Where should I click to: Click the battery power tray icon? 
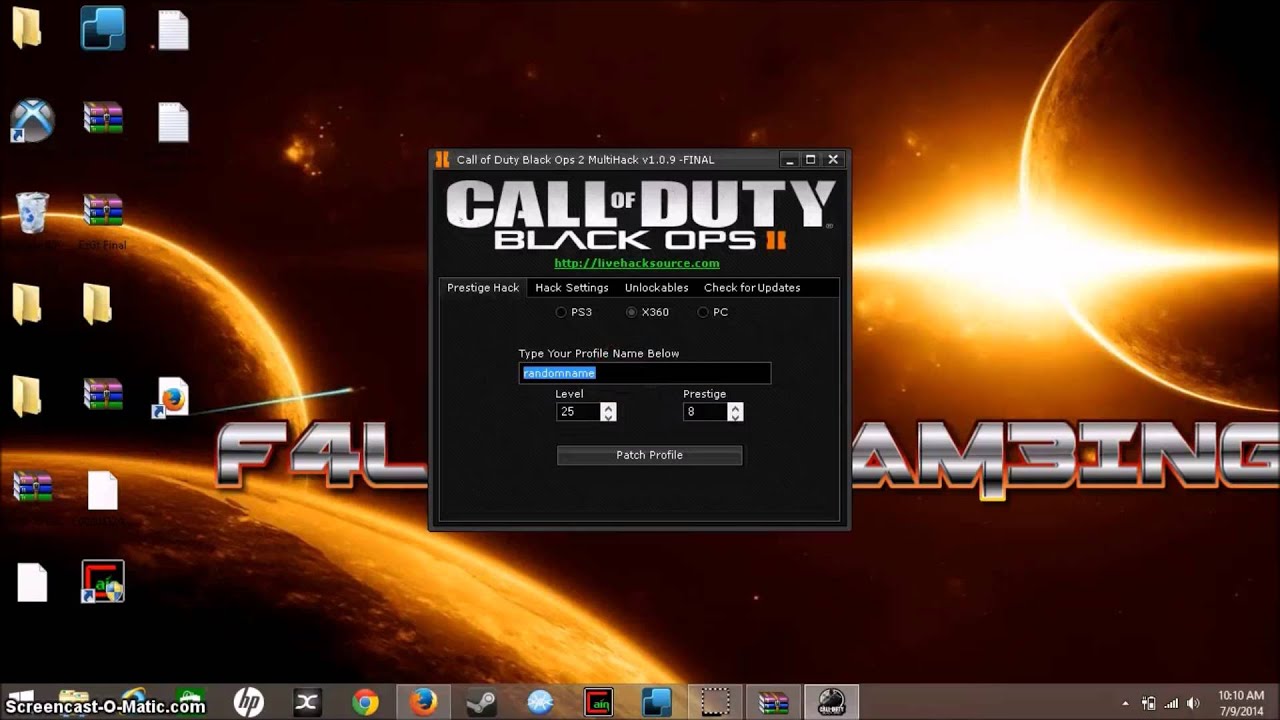1149,703
